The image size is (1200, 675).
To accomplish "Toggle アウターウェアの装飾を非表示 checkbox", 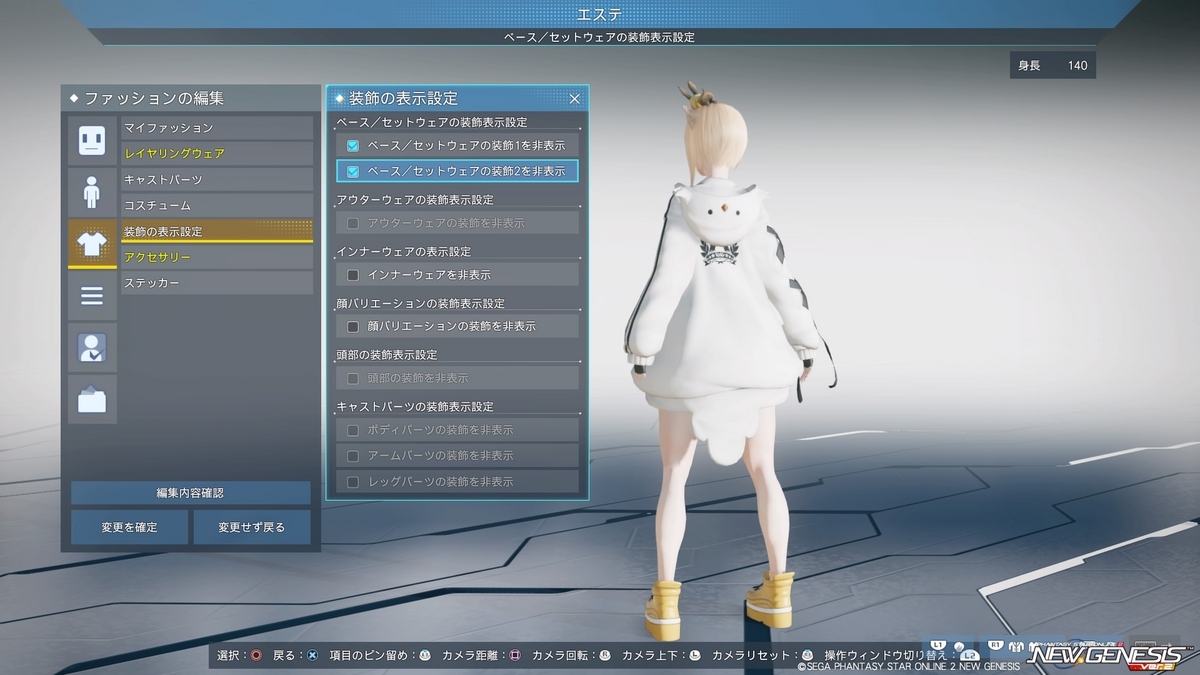I will (353, 223).
